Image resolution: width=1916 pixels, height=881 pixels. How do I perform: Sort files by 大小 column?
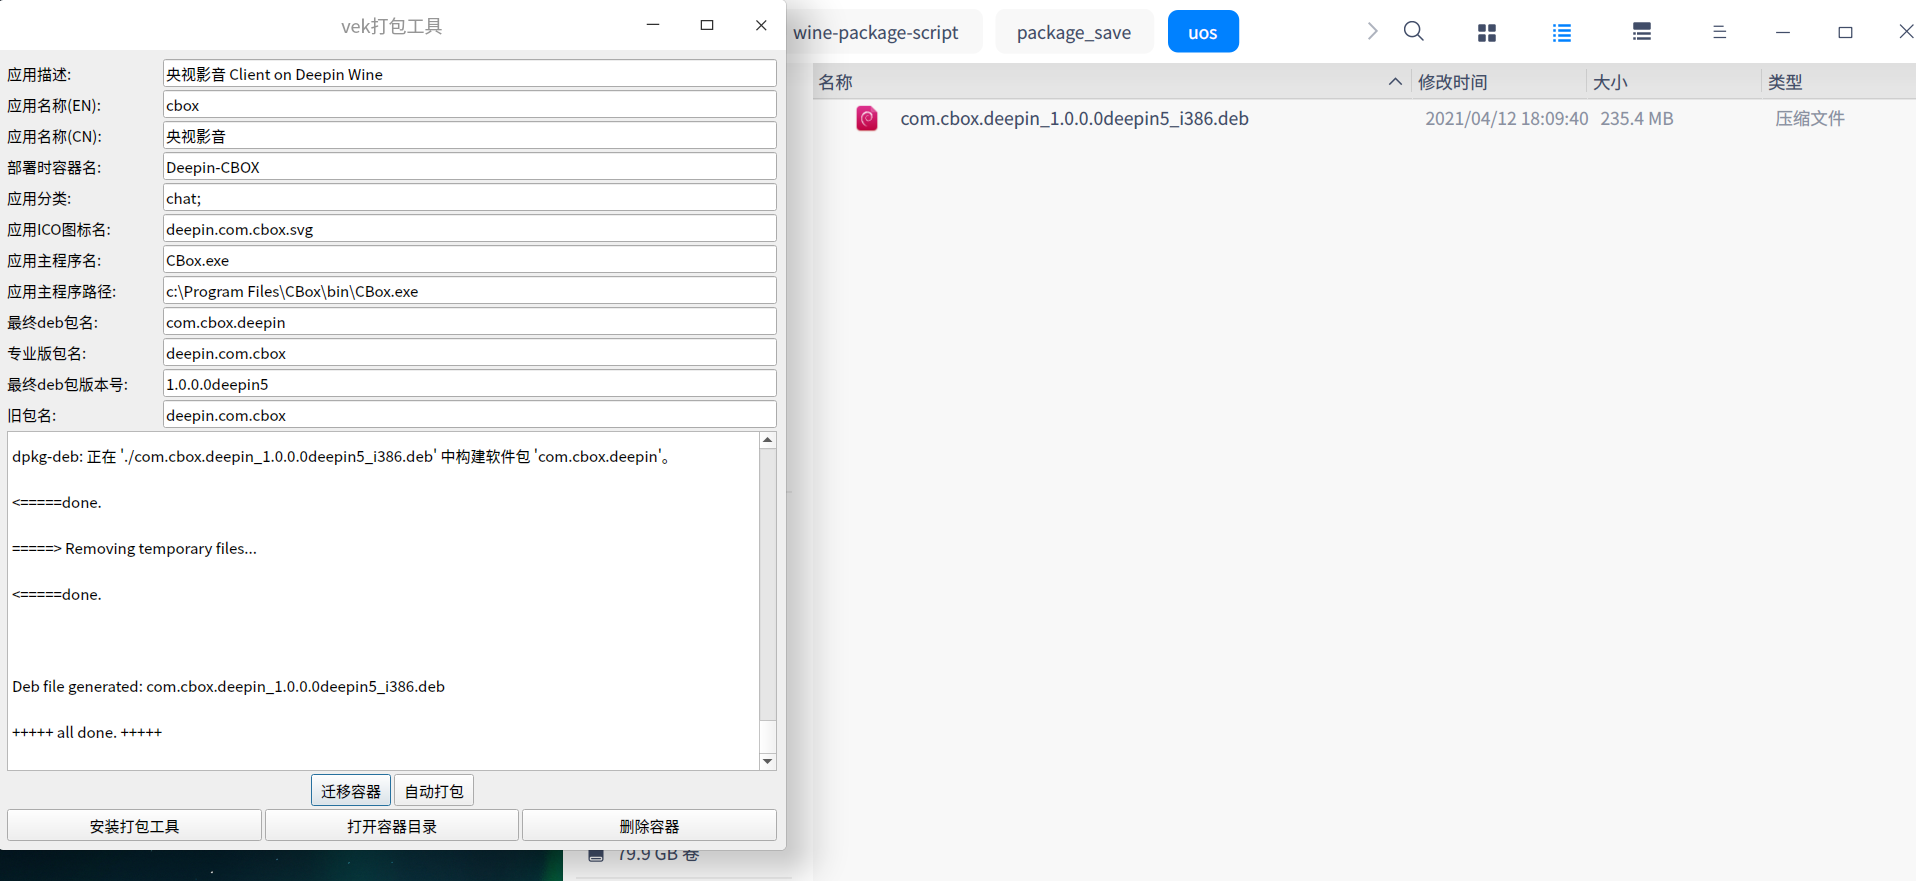[x=1610, y=82]
